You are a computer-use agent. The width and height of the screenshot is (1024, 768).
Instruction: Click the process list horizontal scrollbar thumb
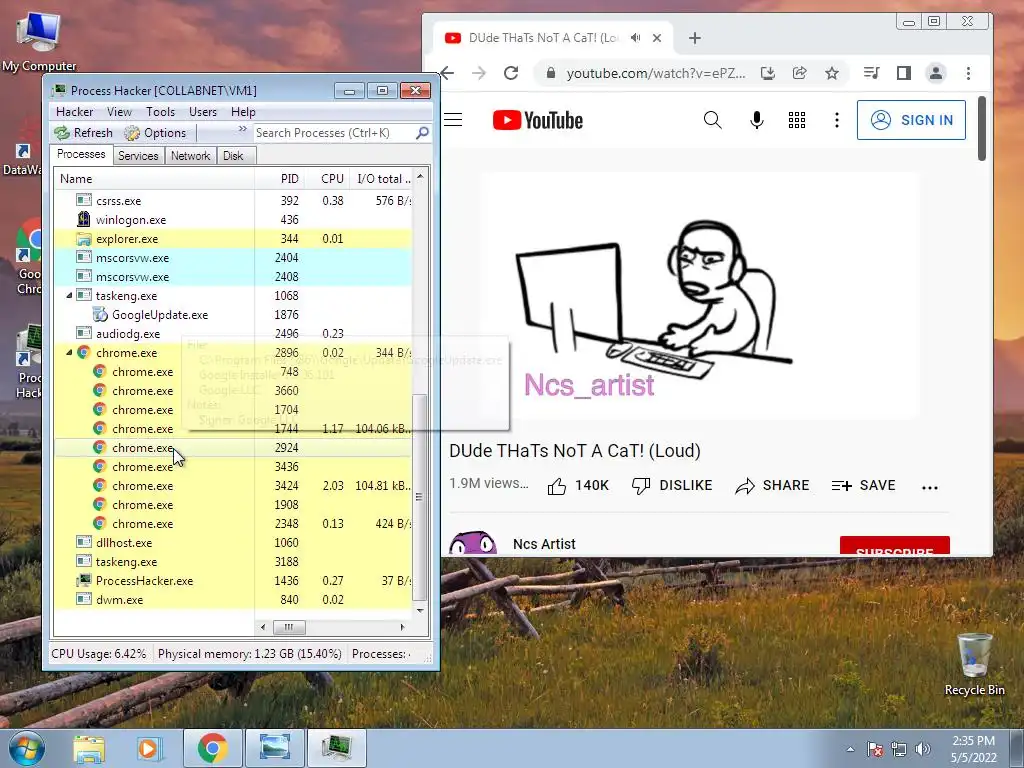[x=289, y=627]
